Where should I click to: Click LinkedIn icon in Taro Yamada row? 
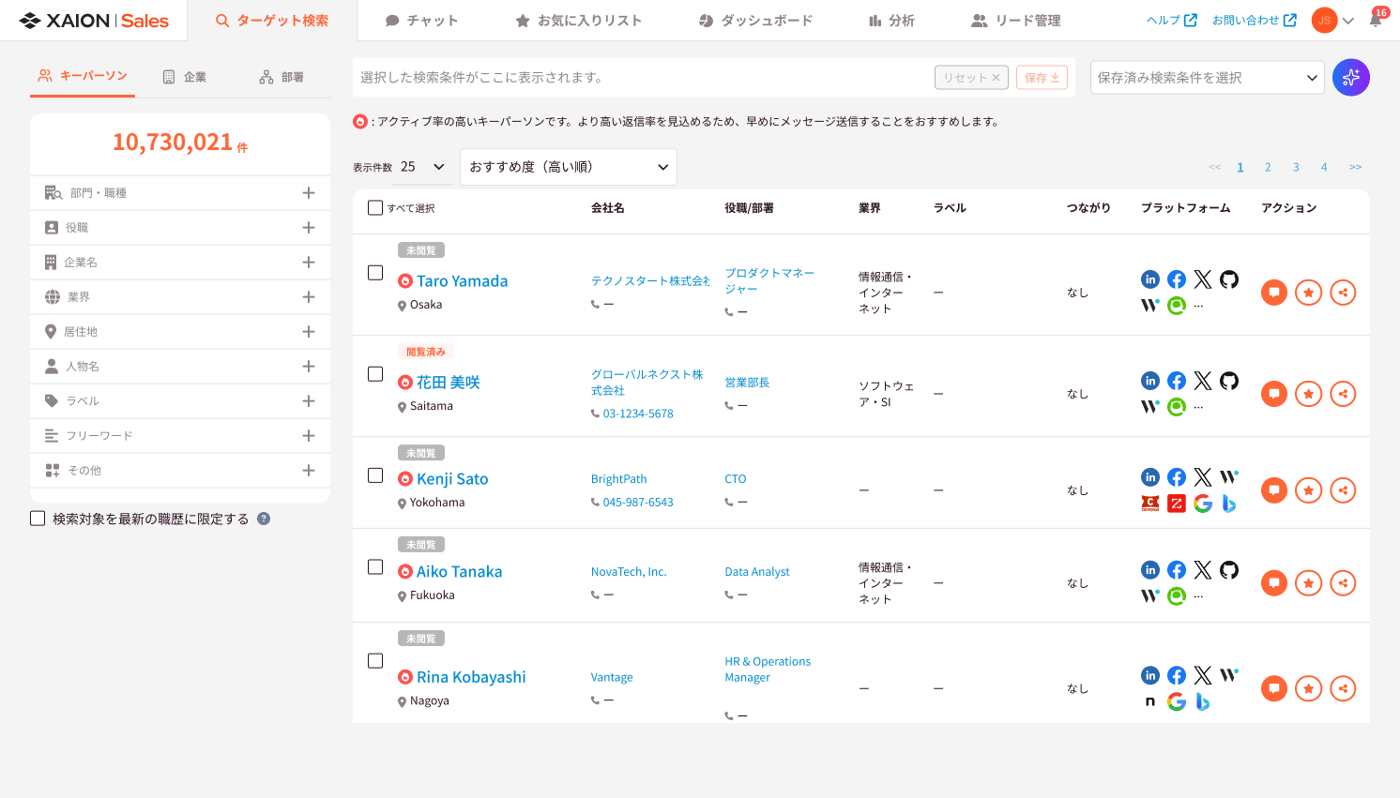pyautogui.click(x=1150, y=280)
